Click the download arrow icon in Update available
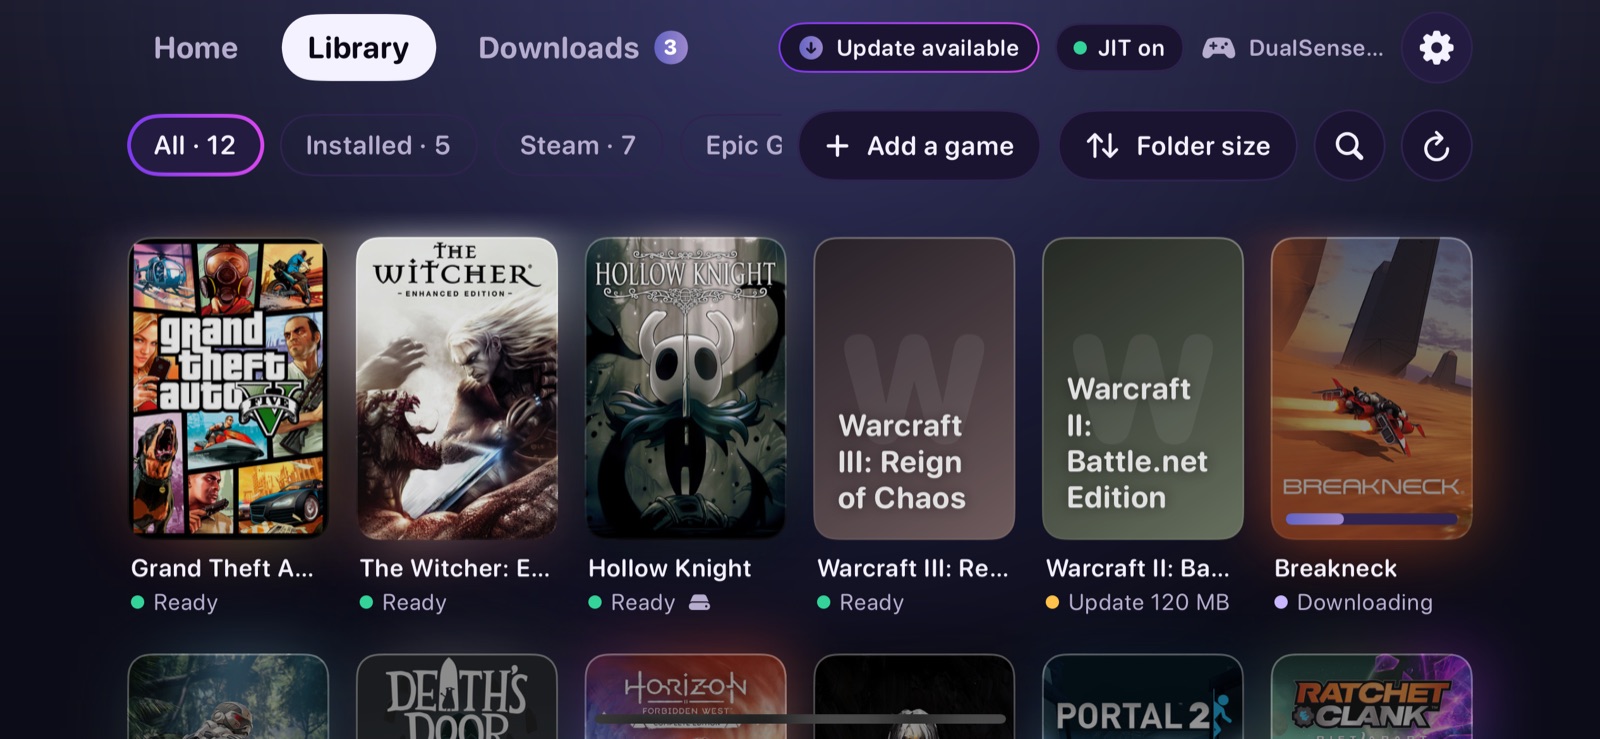The image size is (1600, 739). pos(811,48)
